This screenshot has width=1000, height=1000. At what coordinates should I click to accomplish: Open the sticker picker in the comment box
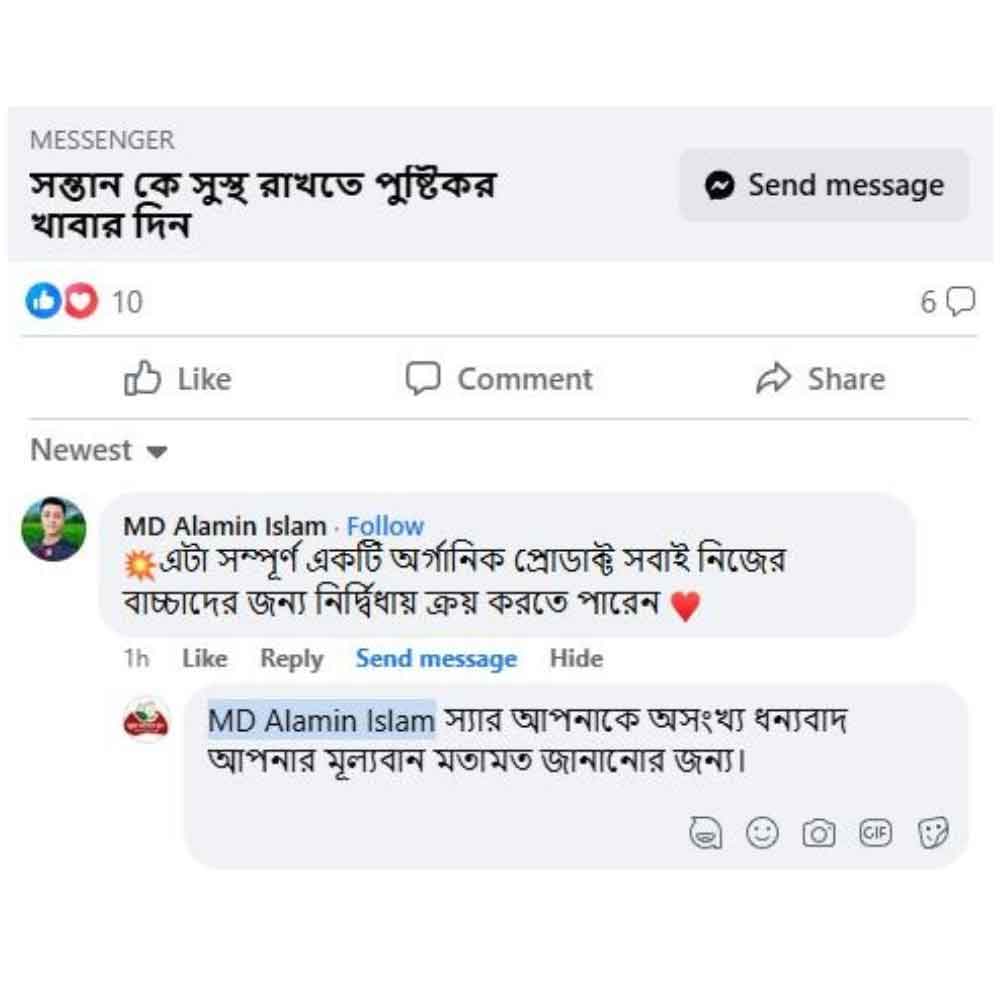click(710, 832)
